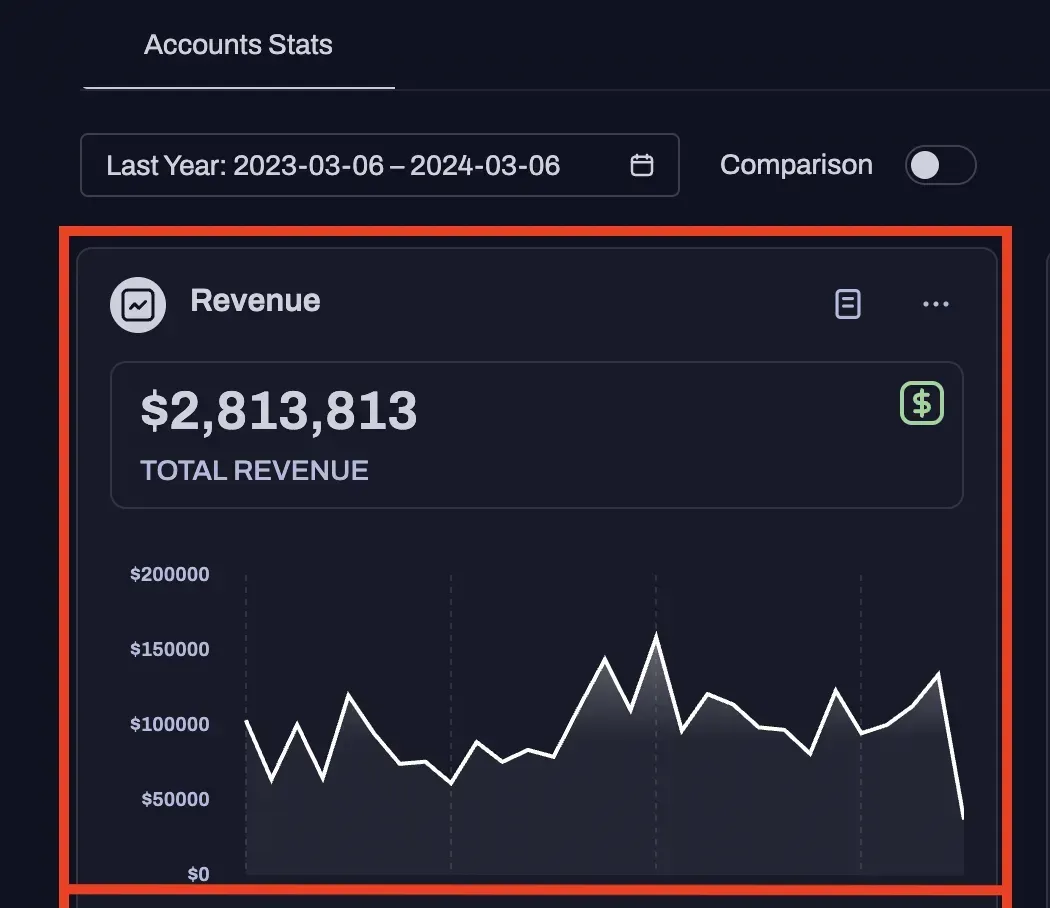
Task: Click the $100000 axis label
Action: click(x=169, y=724)
